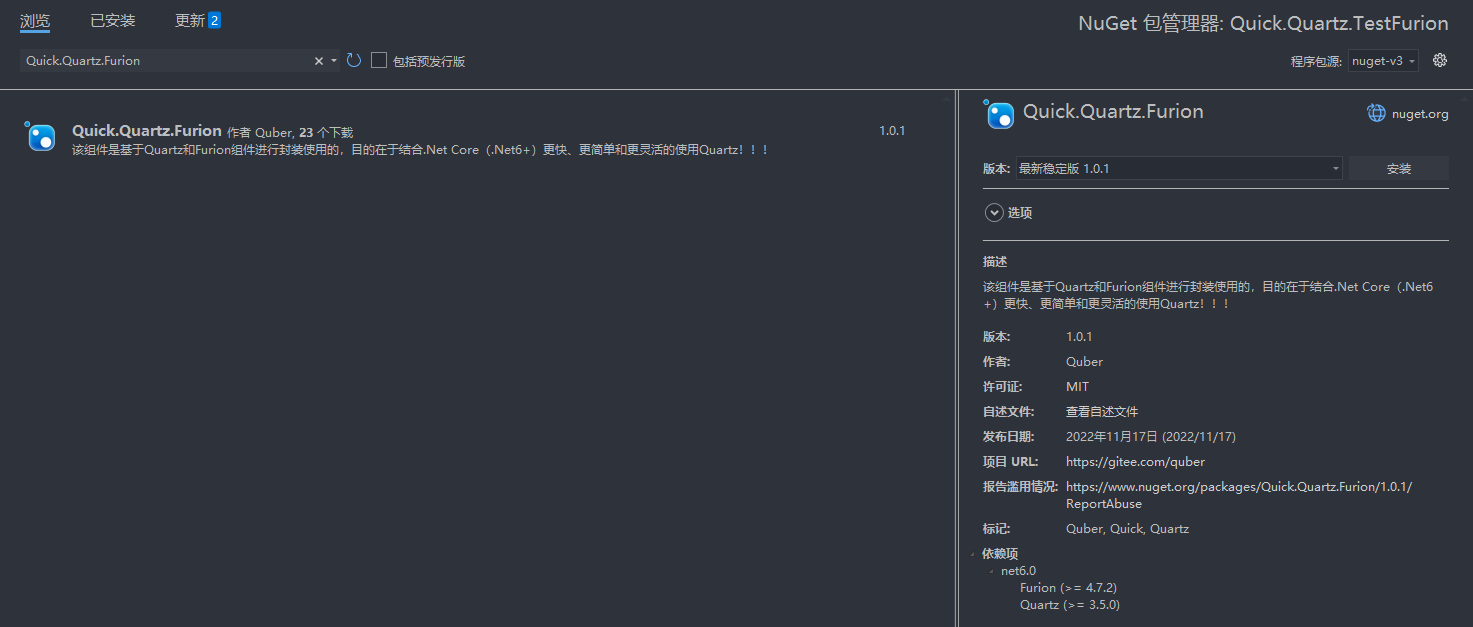
Task: Click the package icon in details panel header
Action: pyautogui.click(x=999, y=114)
